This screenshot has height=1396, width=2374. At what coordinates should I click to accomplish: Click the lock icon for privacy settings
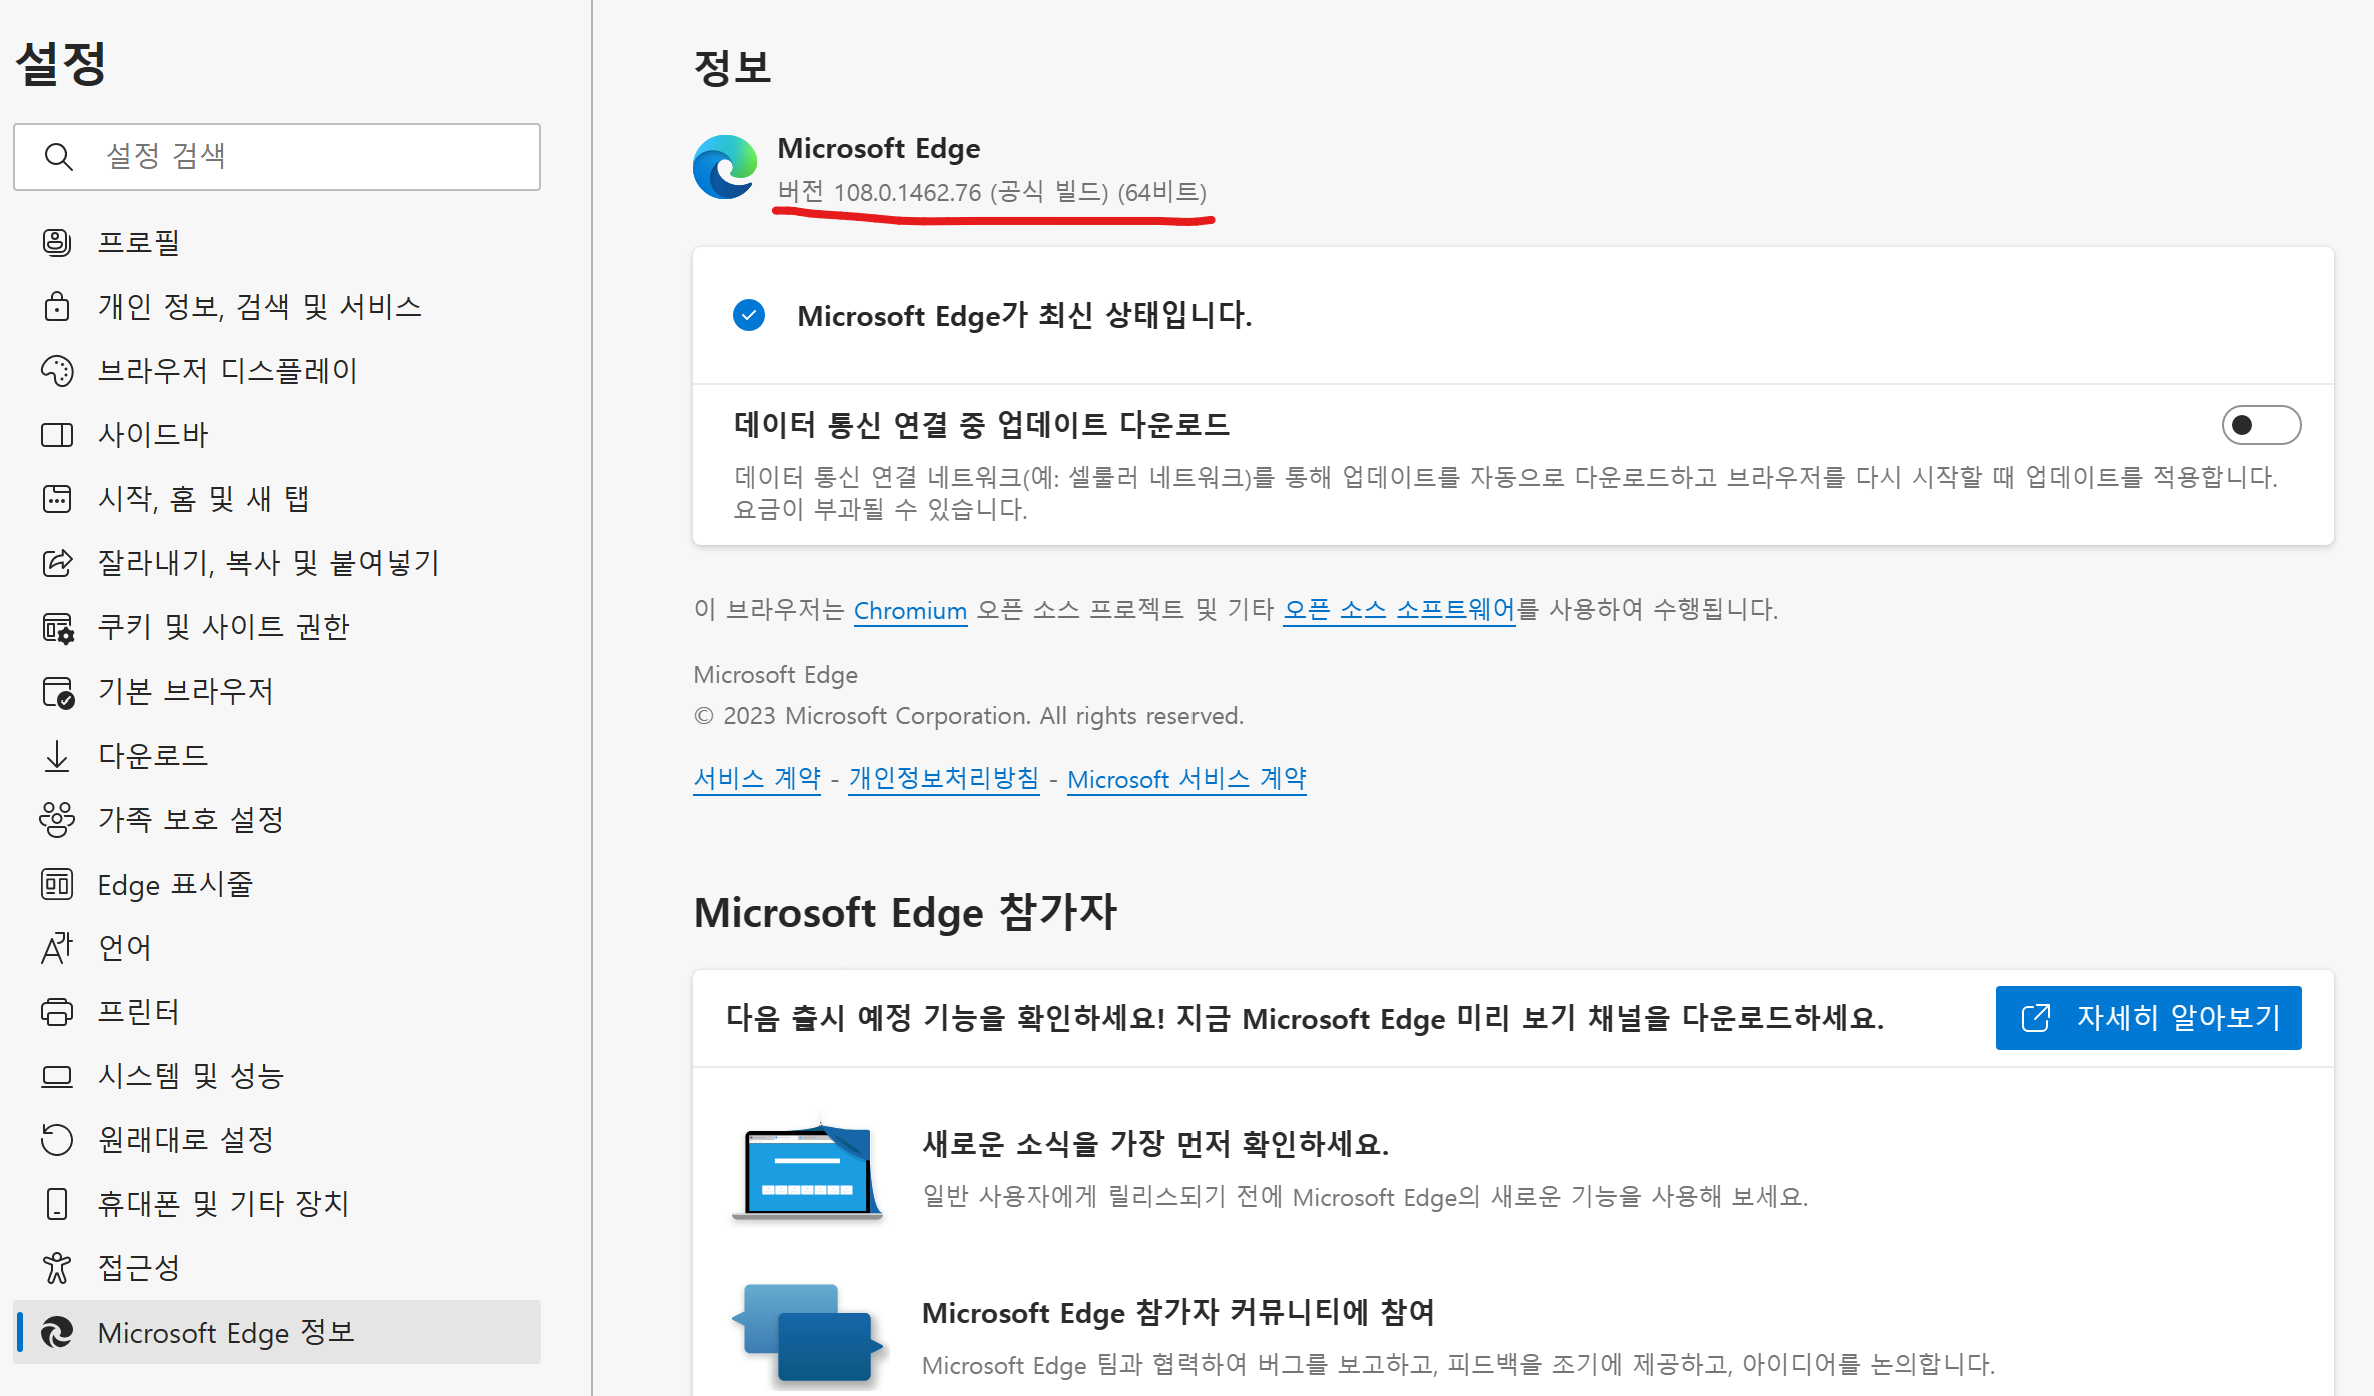point(57,306)
